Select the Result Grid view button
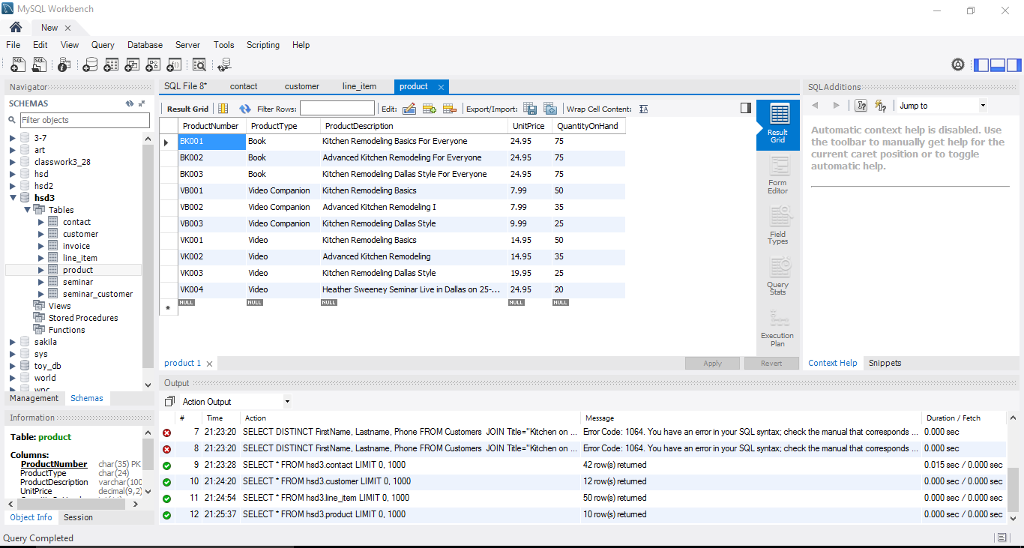1024x548 pixels. (x=777, y=125)
